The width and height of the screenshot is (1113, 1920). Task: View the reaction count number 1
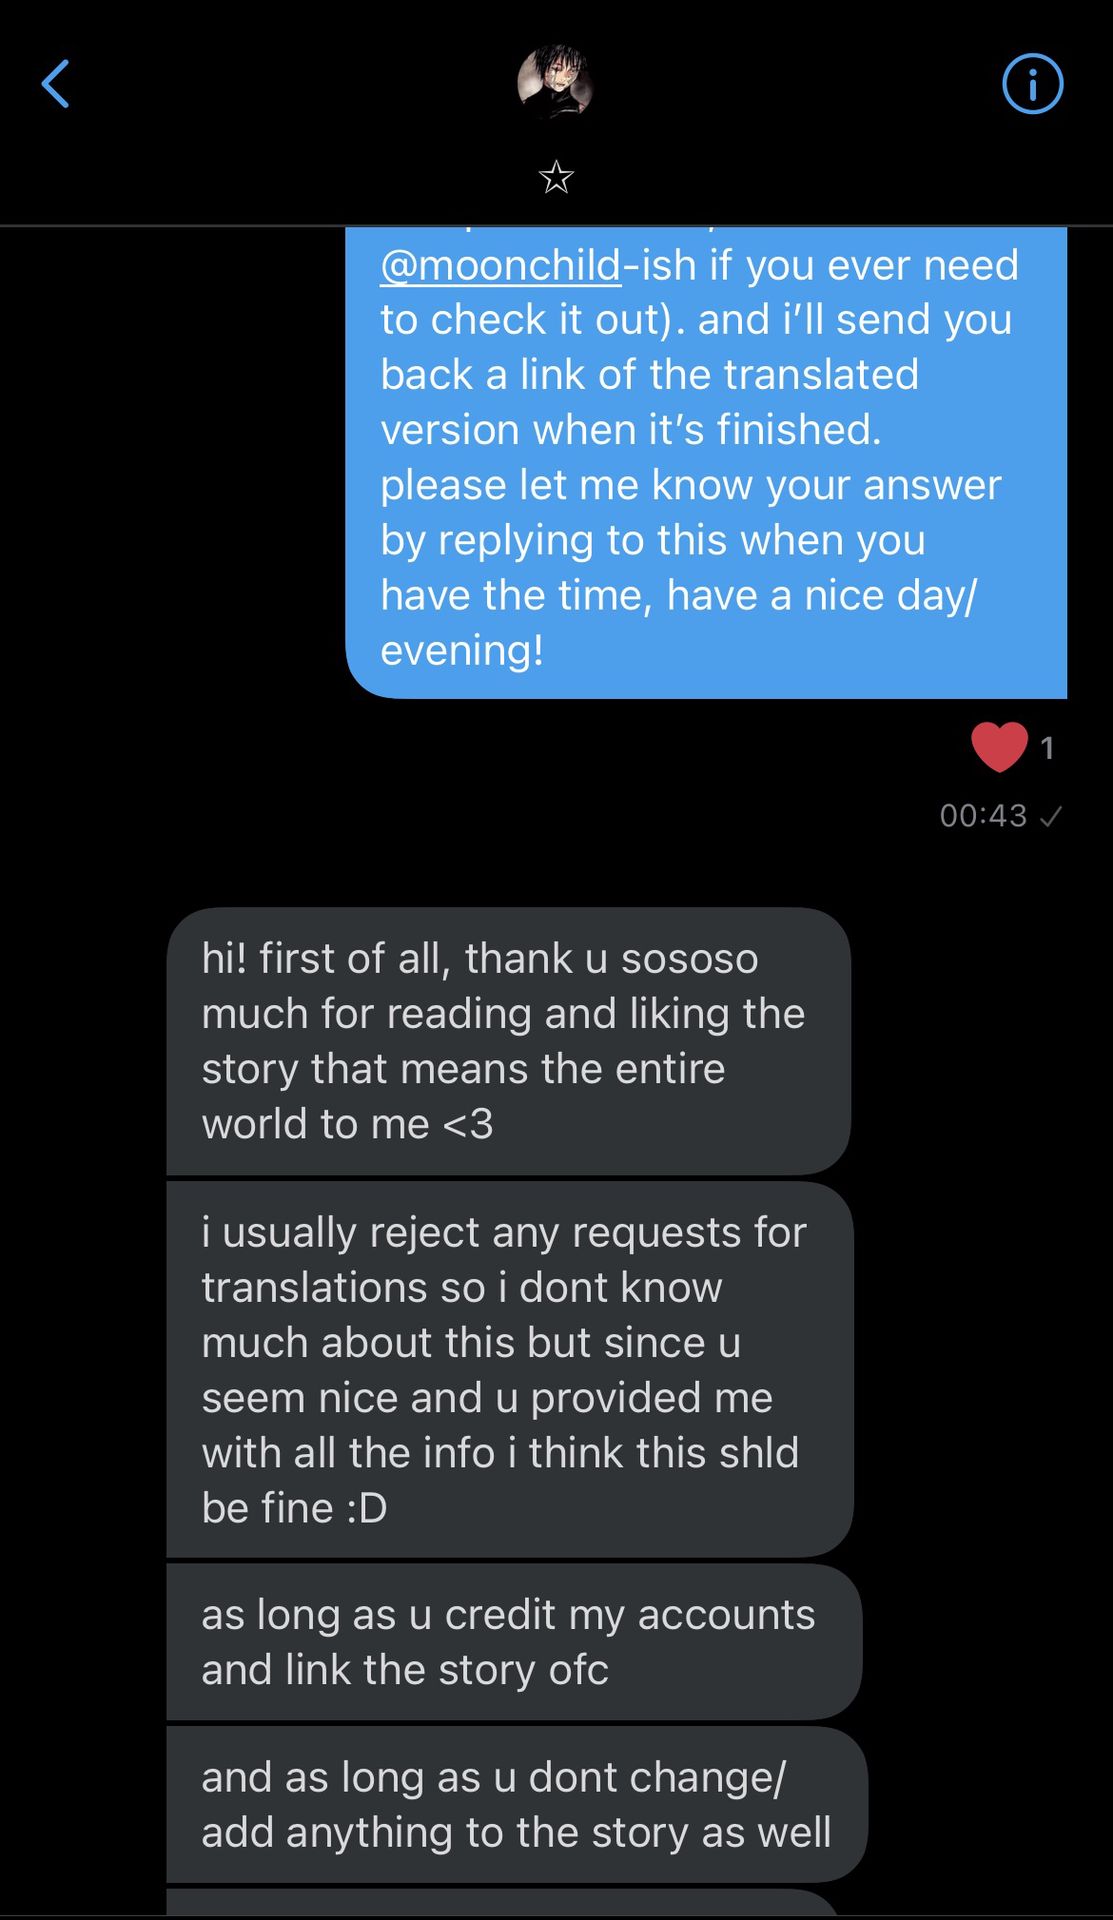point(1047,748)
